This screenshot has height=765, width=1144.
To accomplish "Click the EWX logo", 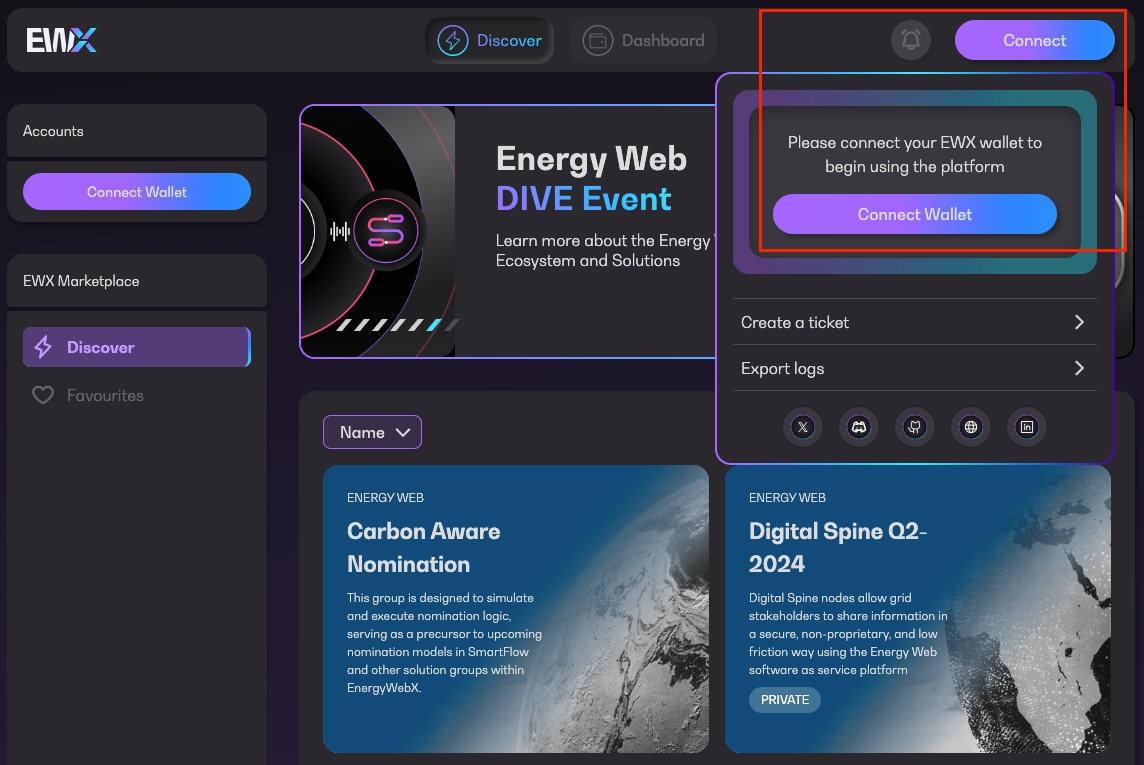I will (x=61, y=40).
